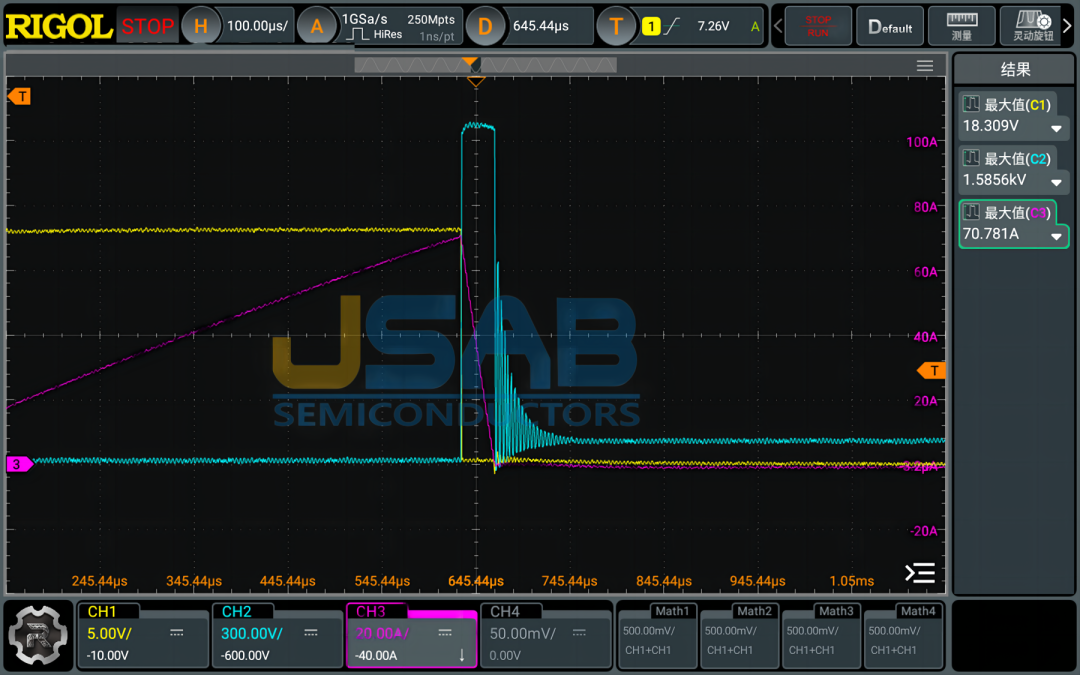Click CH1 DC coupling icon
This screenshot has width=1080, height=675.
(x=177, y=633)
